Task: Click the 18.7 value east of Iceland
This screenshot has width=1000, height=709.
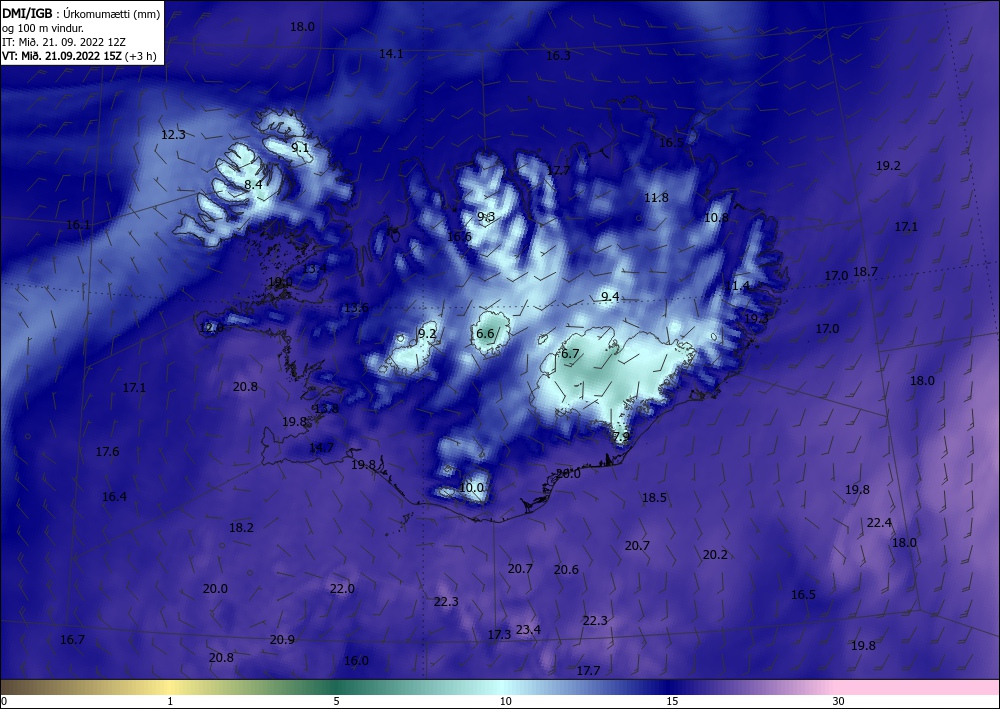Action: click(x=865, y=272)
